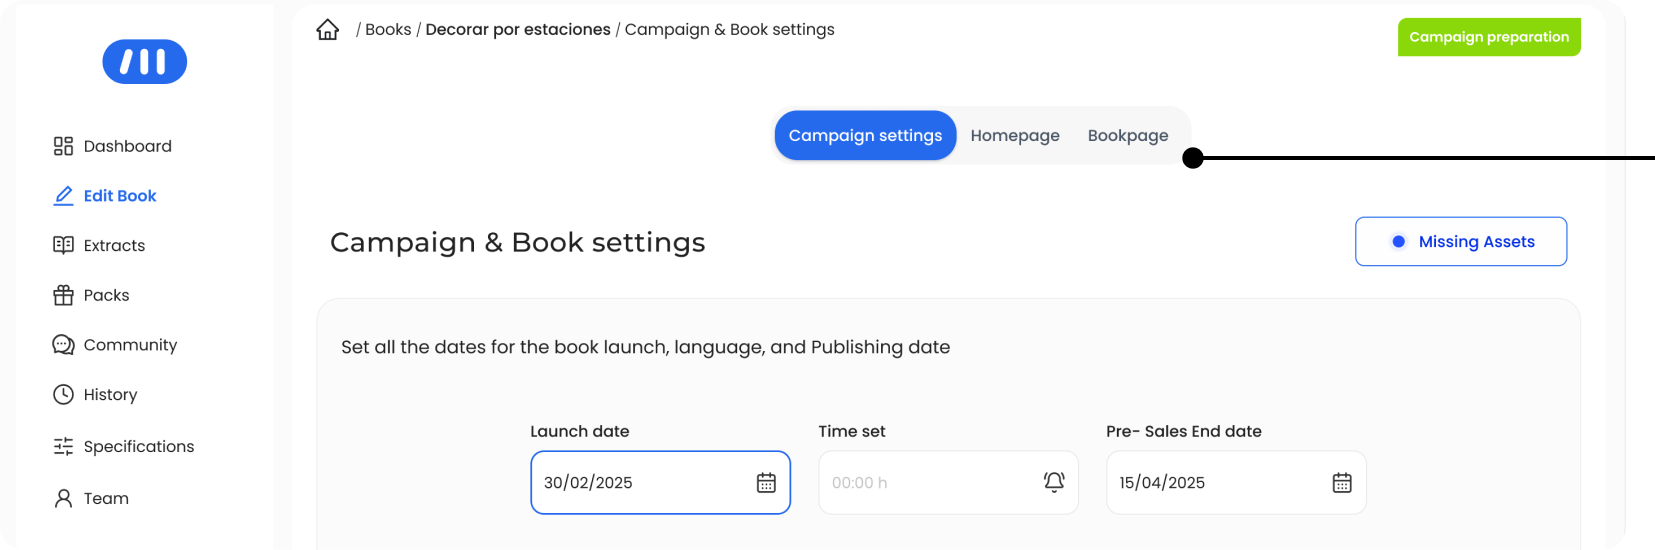Click the Books breadcrumb link
The width and height of the screenshot is (1655, 550).
coord(388,30)
